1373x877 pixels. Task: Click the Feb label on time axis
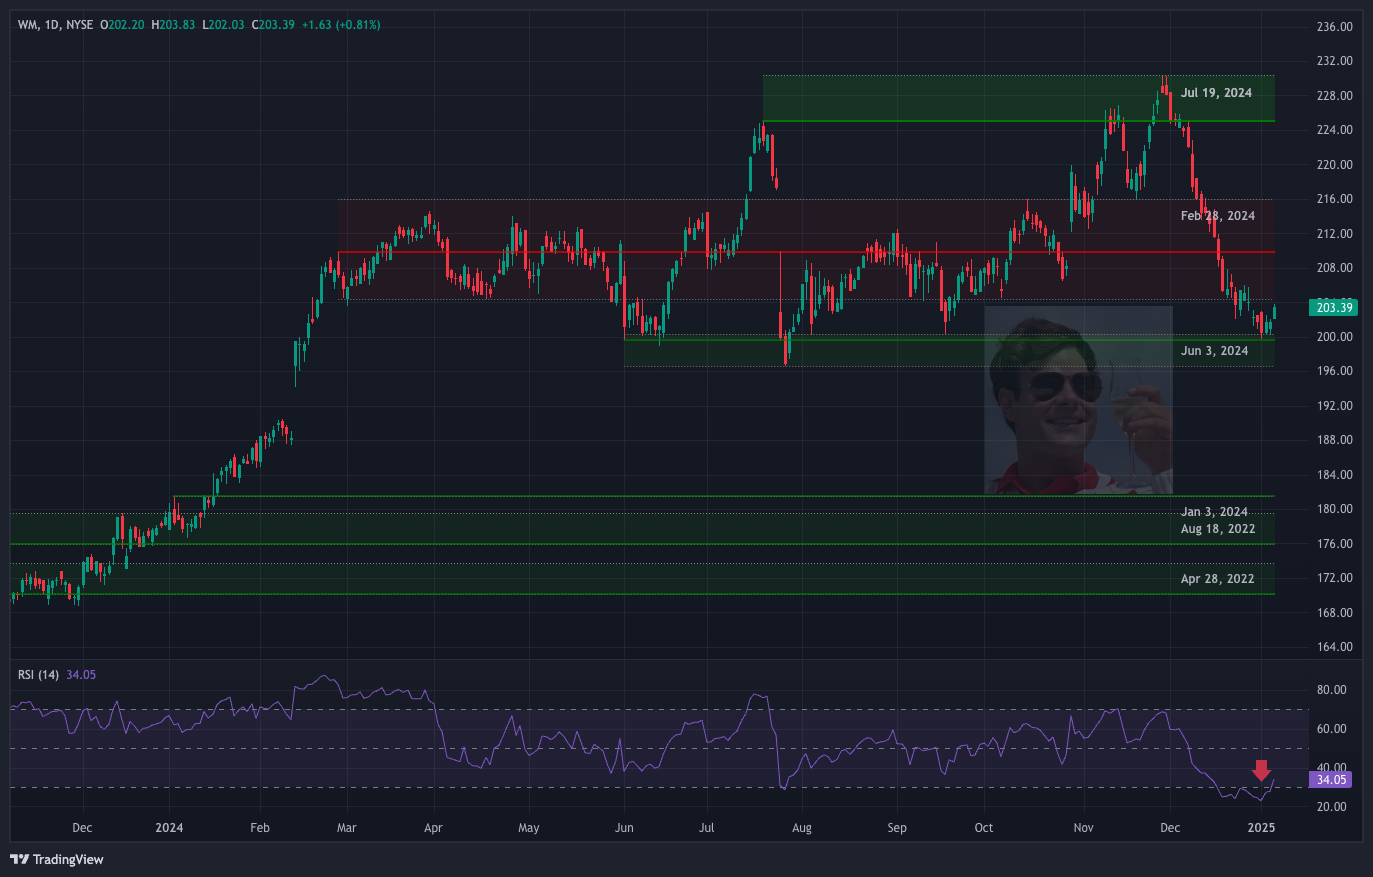260,828
